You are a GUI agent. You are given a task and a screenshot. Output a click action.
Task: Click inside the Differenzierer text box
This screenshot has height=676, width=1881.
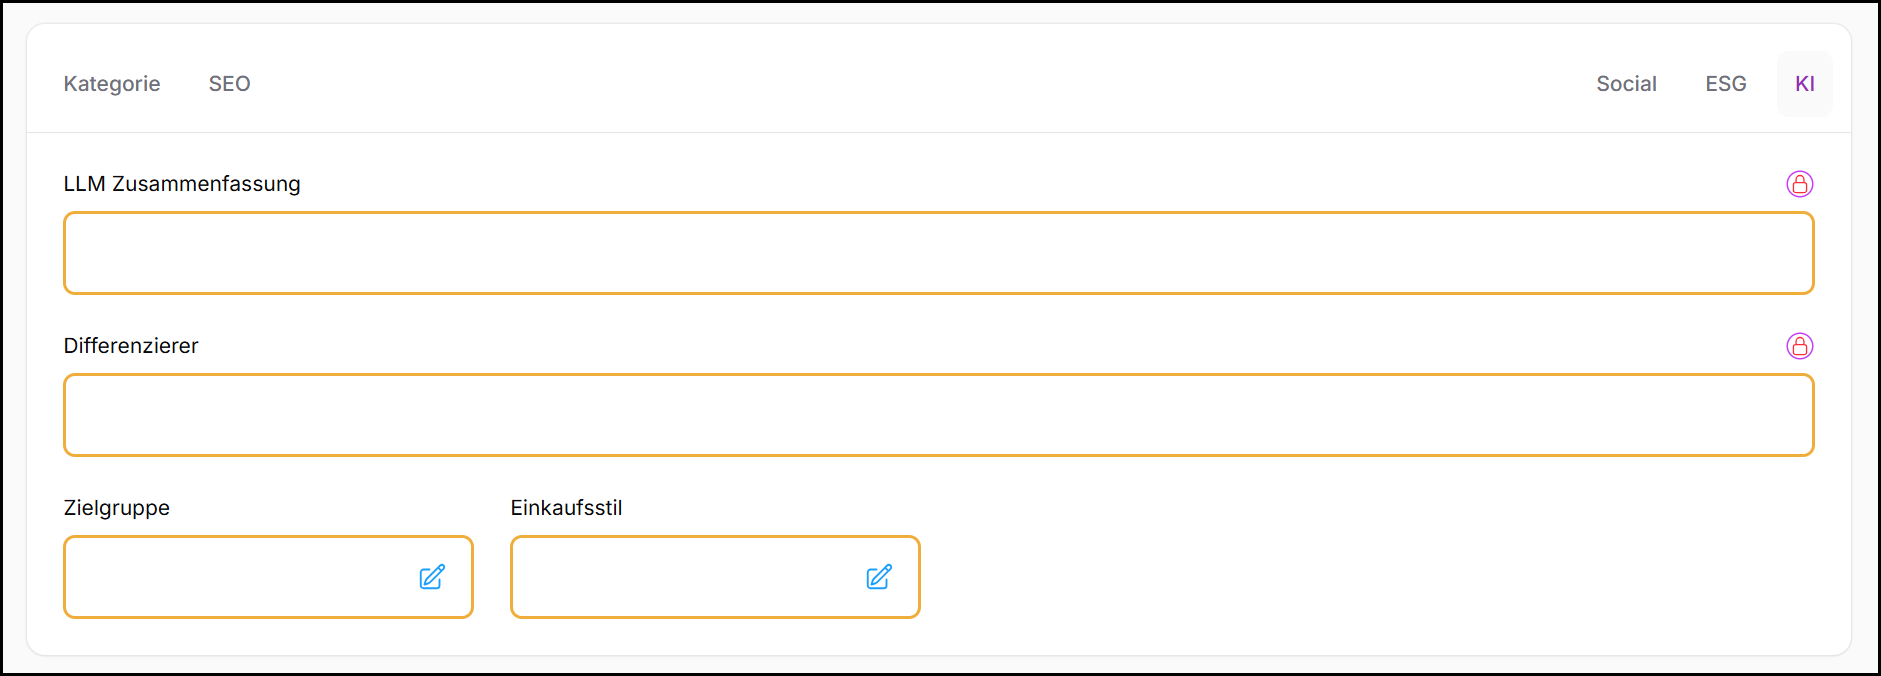tap(938, 415)
